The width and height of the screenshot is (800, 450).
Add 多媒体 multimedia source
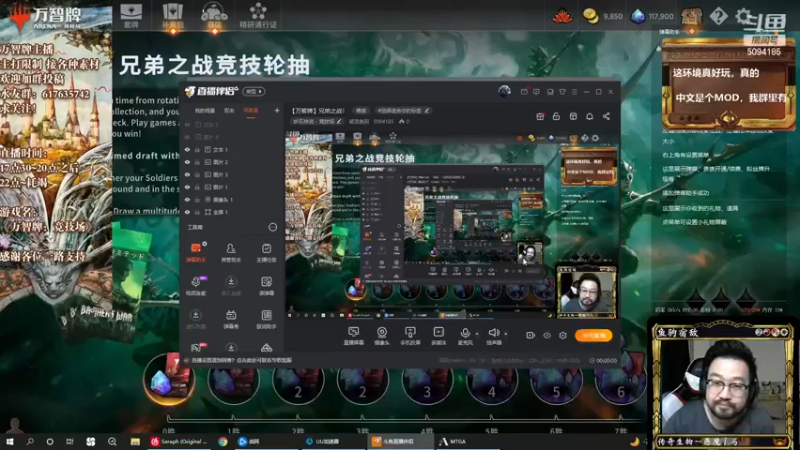438,336
